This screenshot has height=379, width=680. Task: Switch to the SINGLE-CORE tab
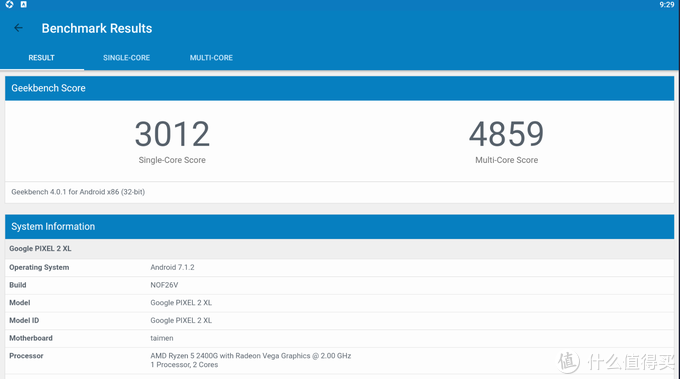126,58
